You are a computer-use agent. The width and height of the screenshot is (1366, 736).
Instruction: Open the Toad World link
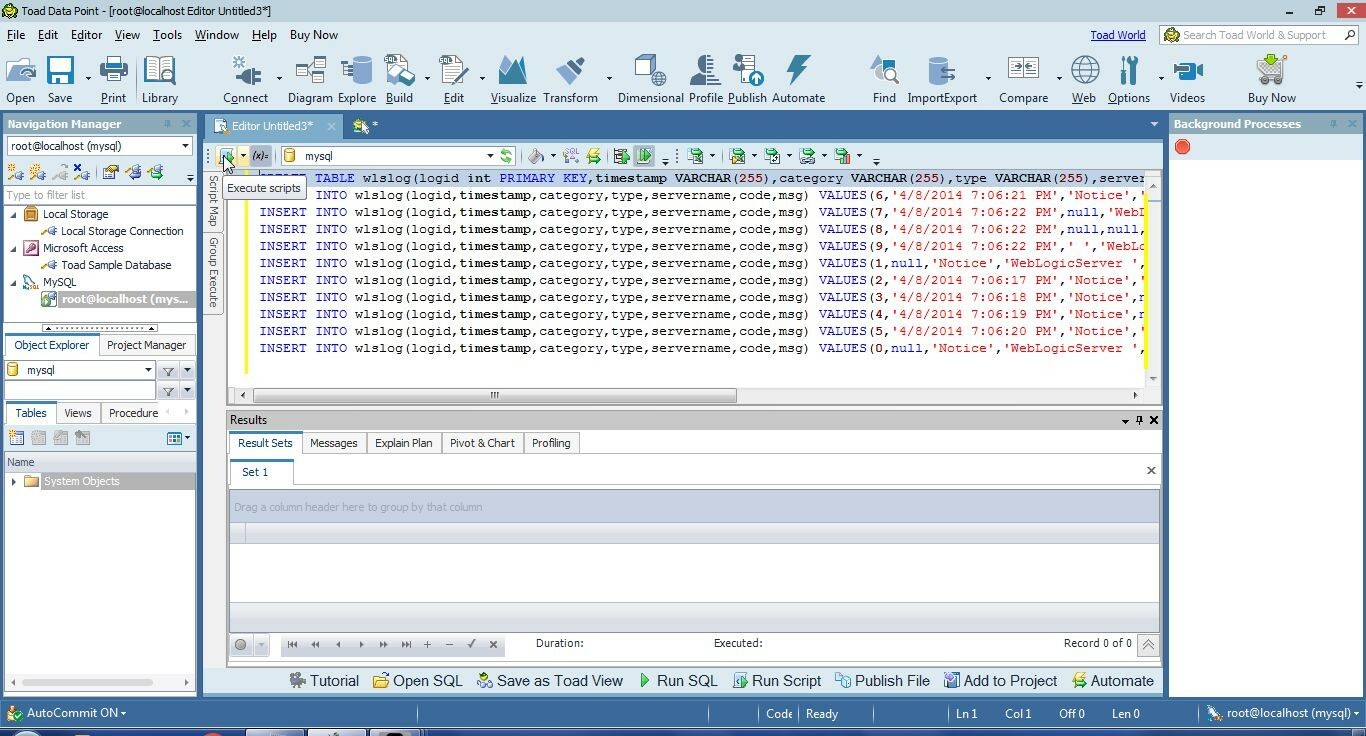(1117, 35)
